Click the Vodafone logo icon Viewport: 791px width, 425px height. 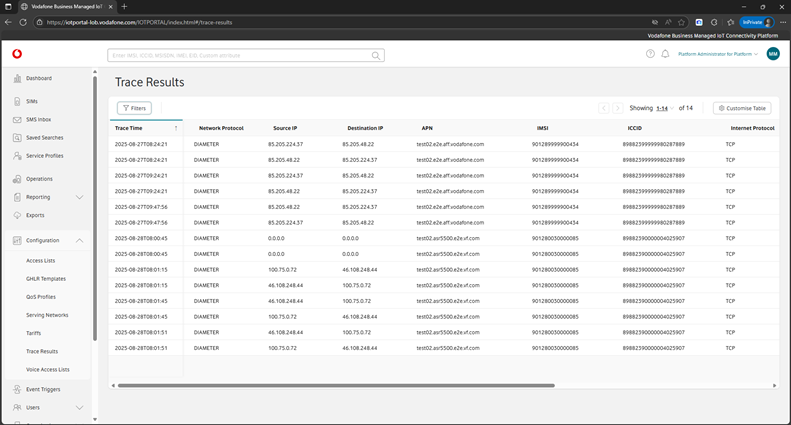17,54
